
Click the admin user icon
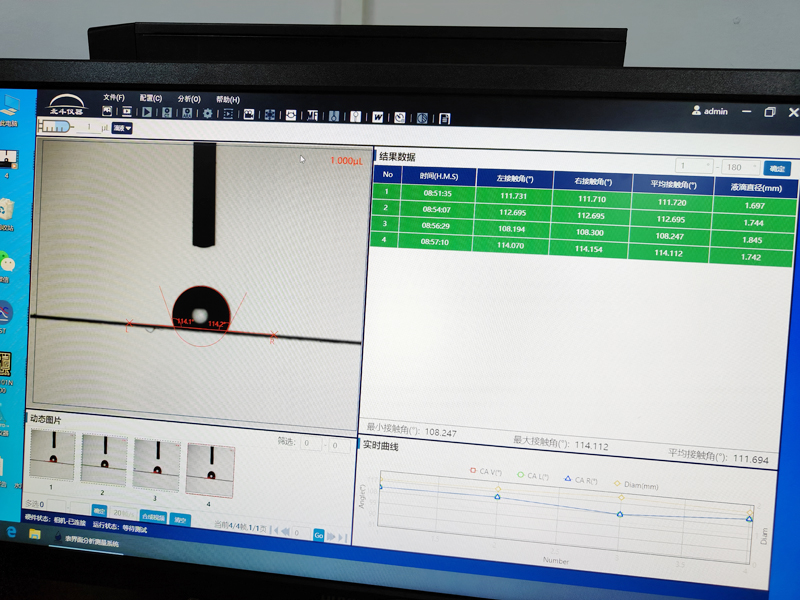coord(696,111)
